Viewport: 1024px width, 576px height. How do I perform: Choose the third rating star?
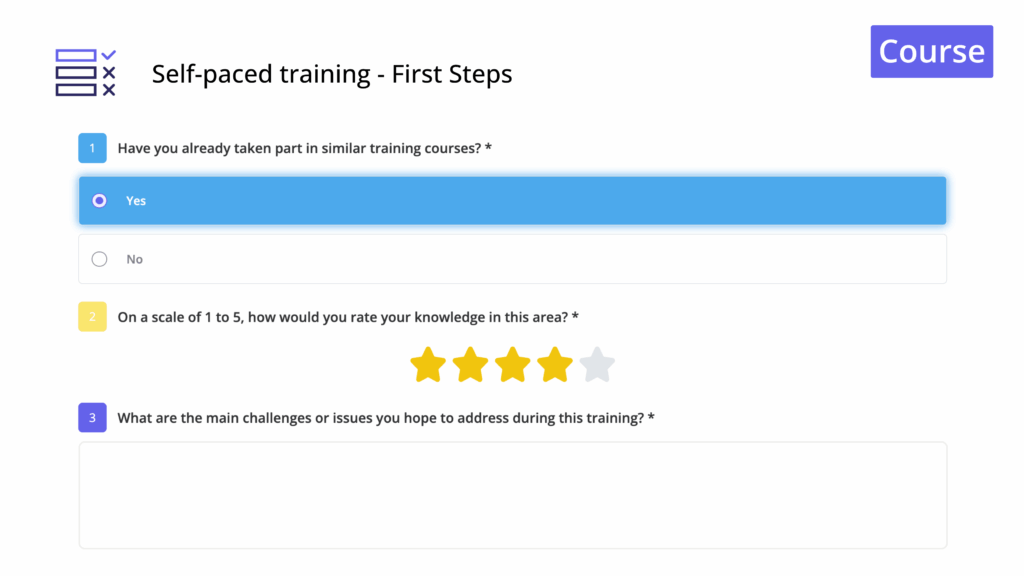[x=512, y=365]
